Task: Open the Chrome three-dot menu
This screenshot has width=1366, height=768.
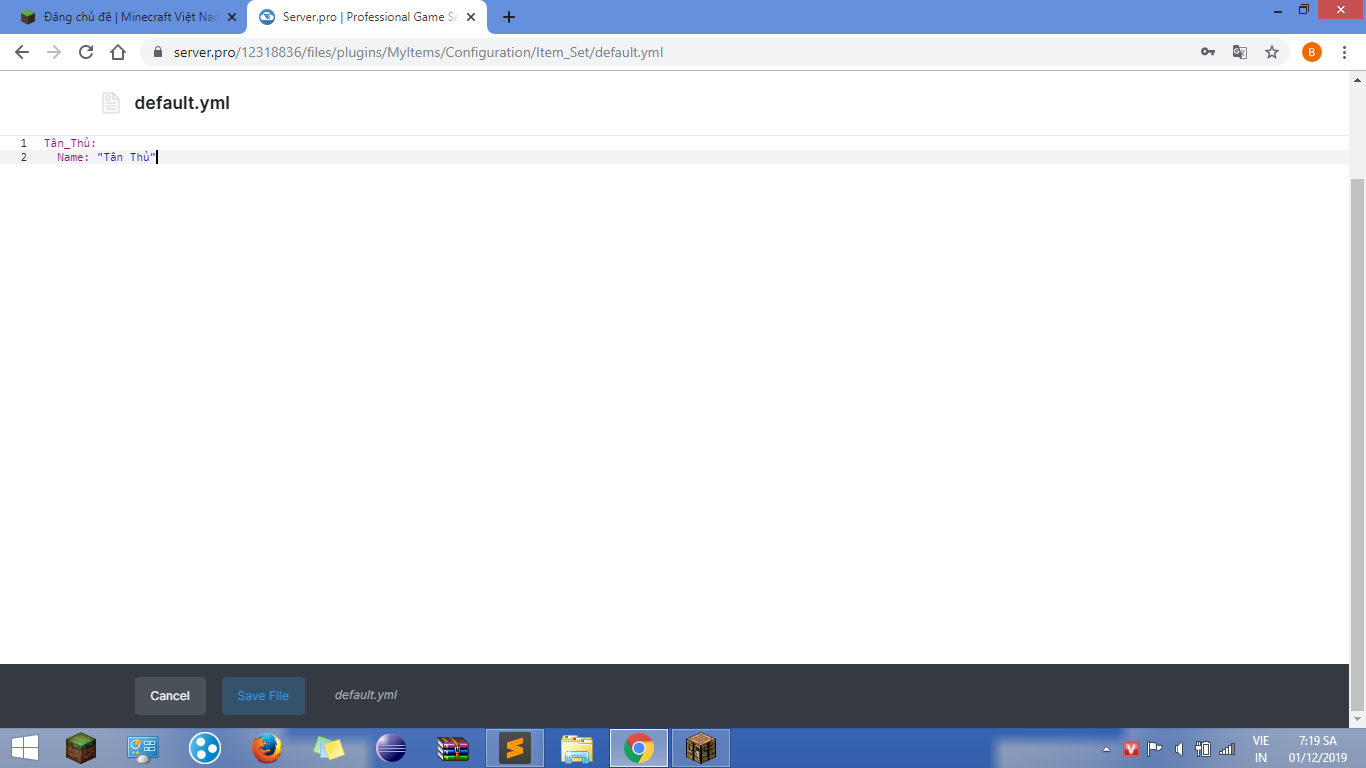Action: (x=1344, y=52)
